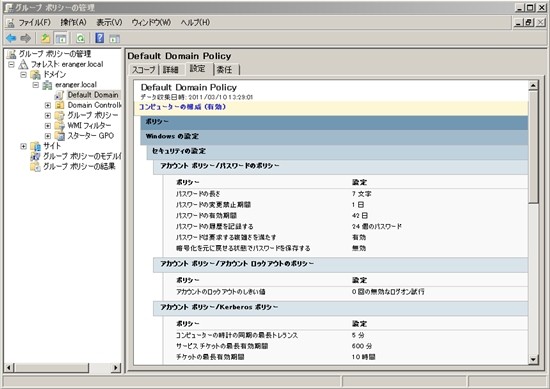Click the 10 時間 setting value
The height and width of the screenshot is (389, 550).
pyautogui.click(x=363, y=357)
